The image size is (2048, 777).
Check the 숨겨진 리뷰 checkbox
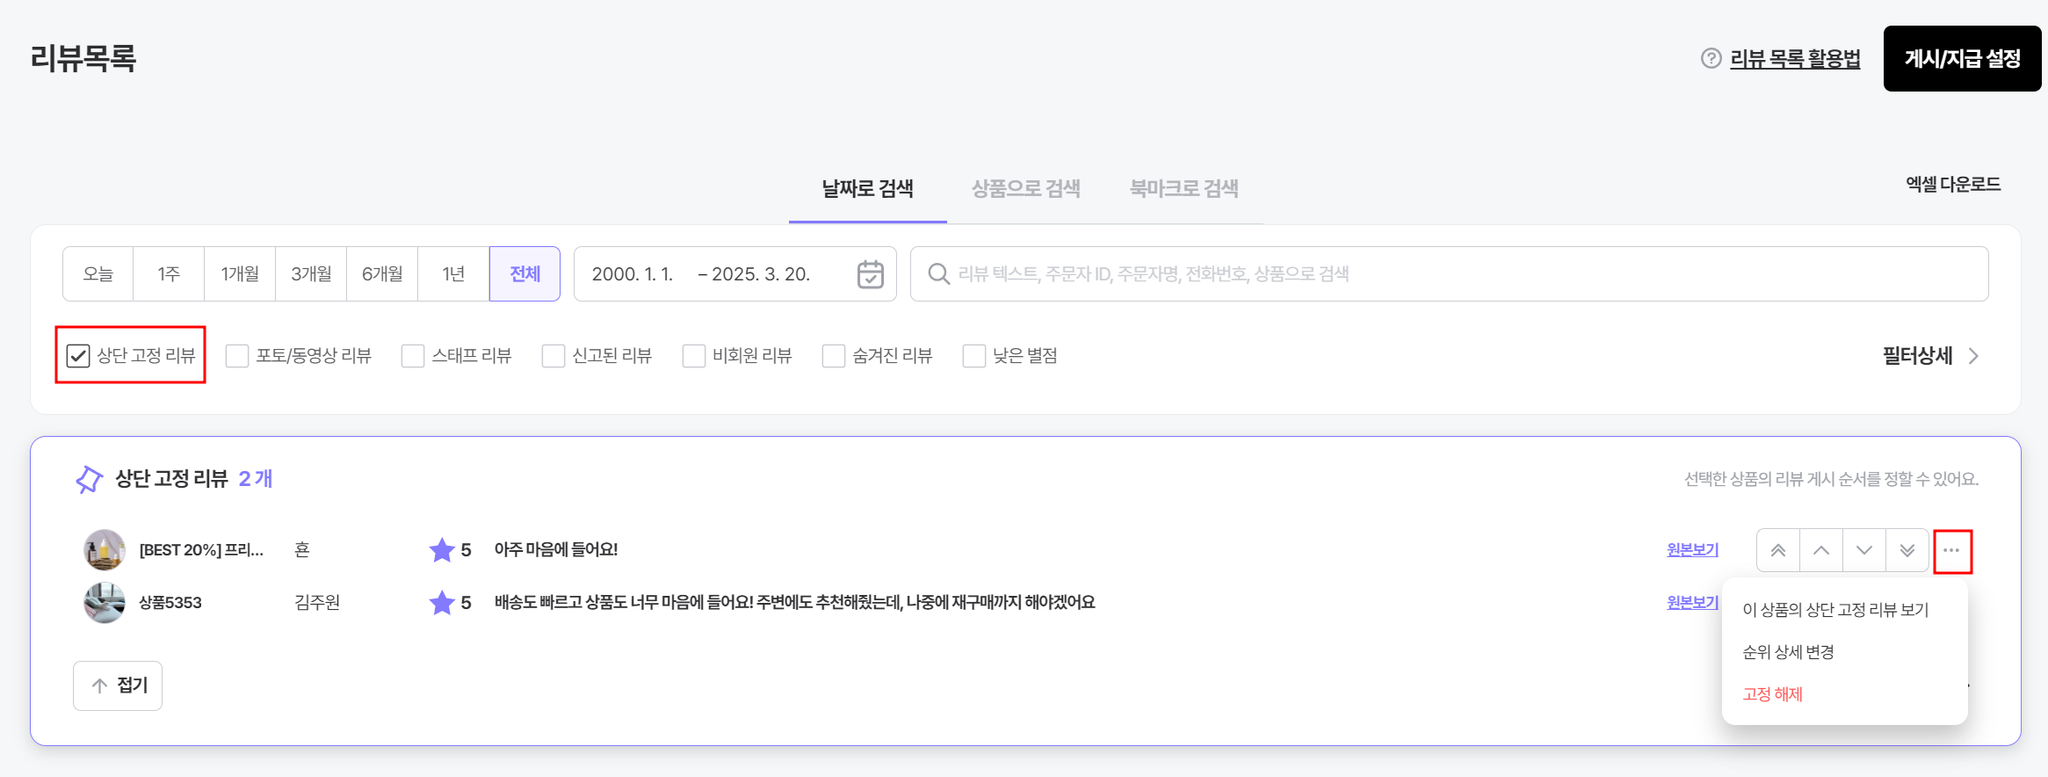point(834,355)
